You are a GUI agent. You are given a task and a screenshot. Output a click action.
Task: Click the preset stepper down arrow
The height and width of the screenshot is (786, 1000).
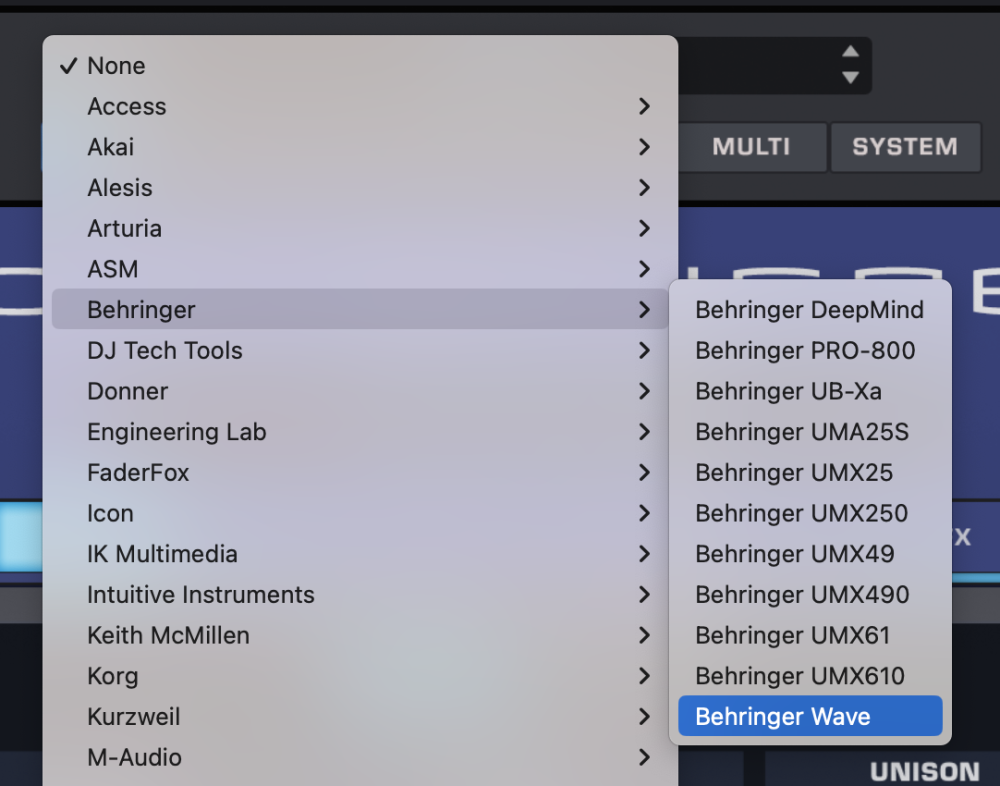[x=850, y=77]
